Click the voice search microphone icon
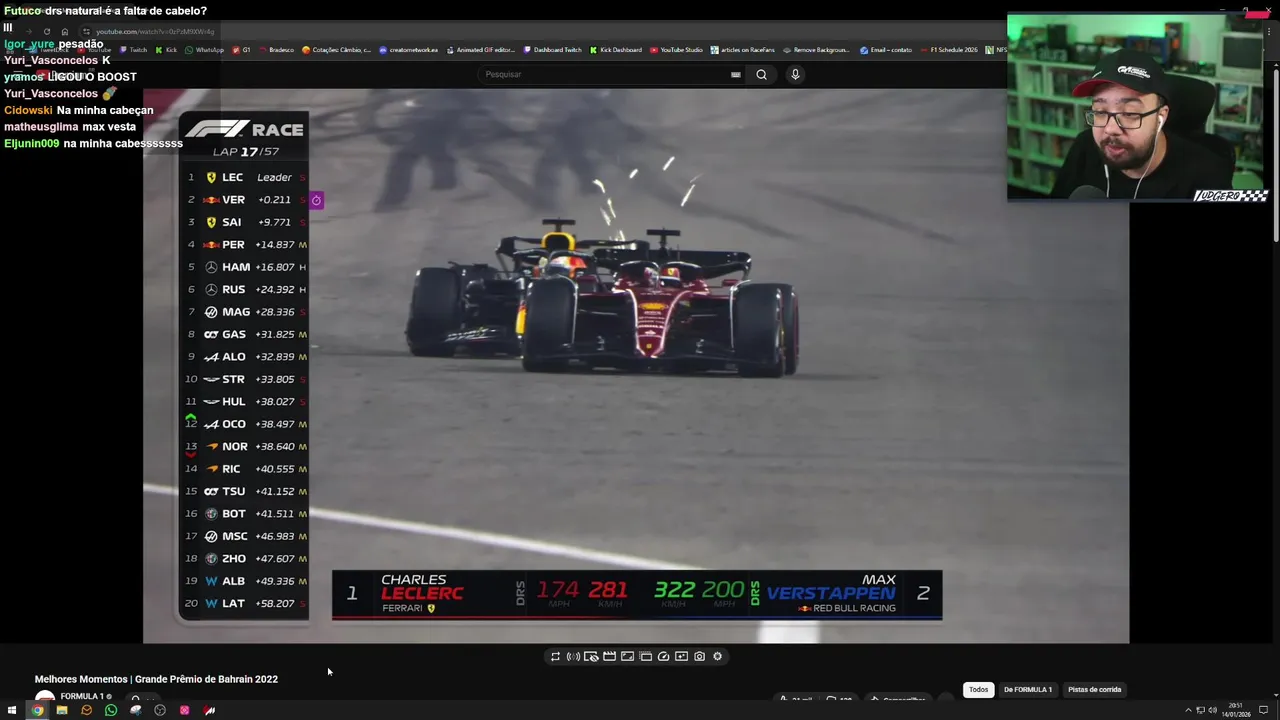The image size is (1280, 720). click(795, 74)
